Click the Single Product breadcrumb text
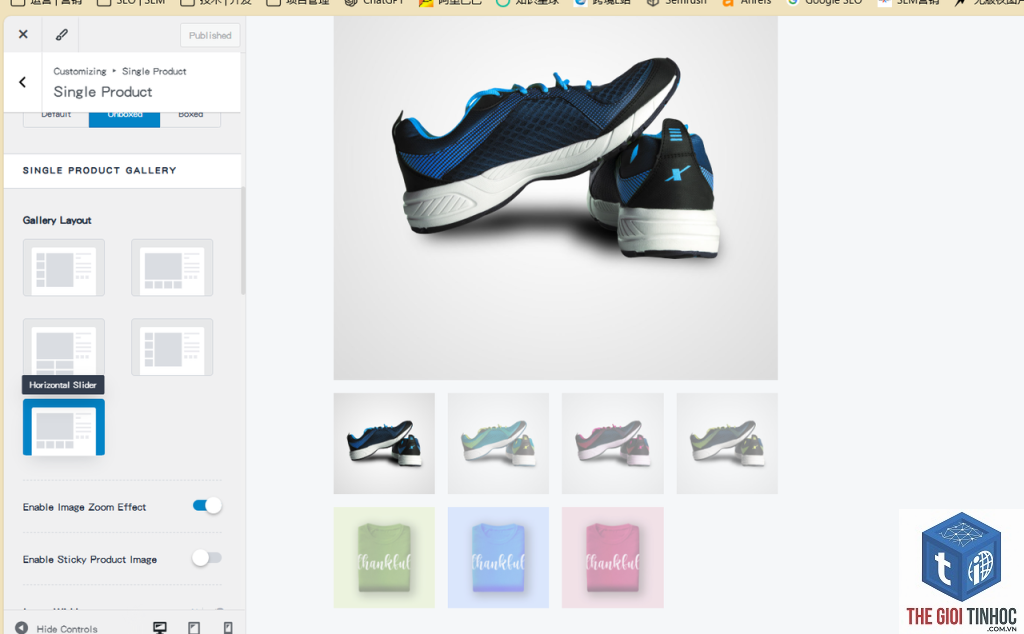The width and height of the screenshot is (1024, 634). [x=154, y=71]
